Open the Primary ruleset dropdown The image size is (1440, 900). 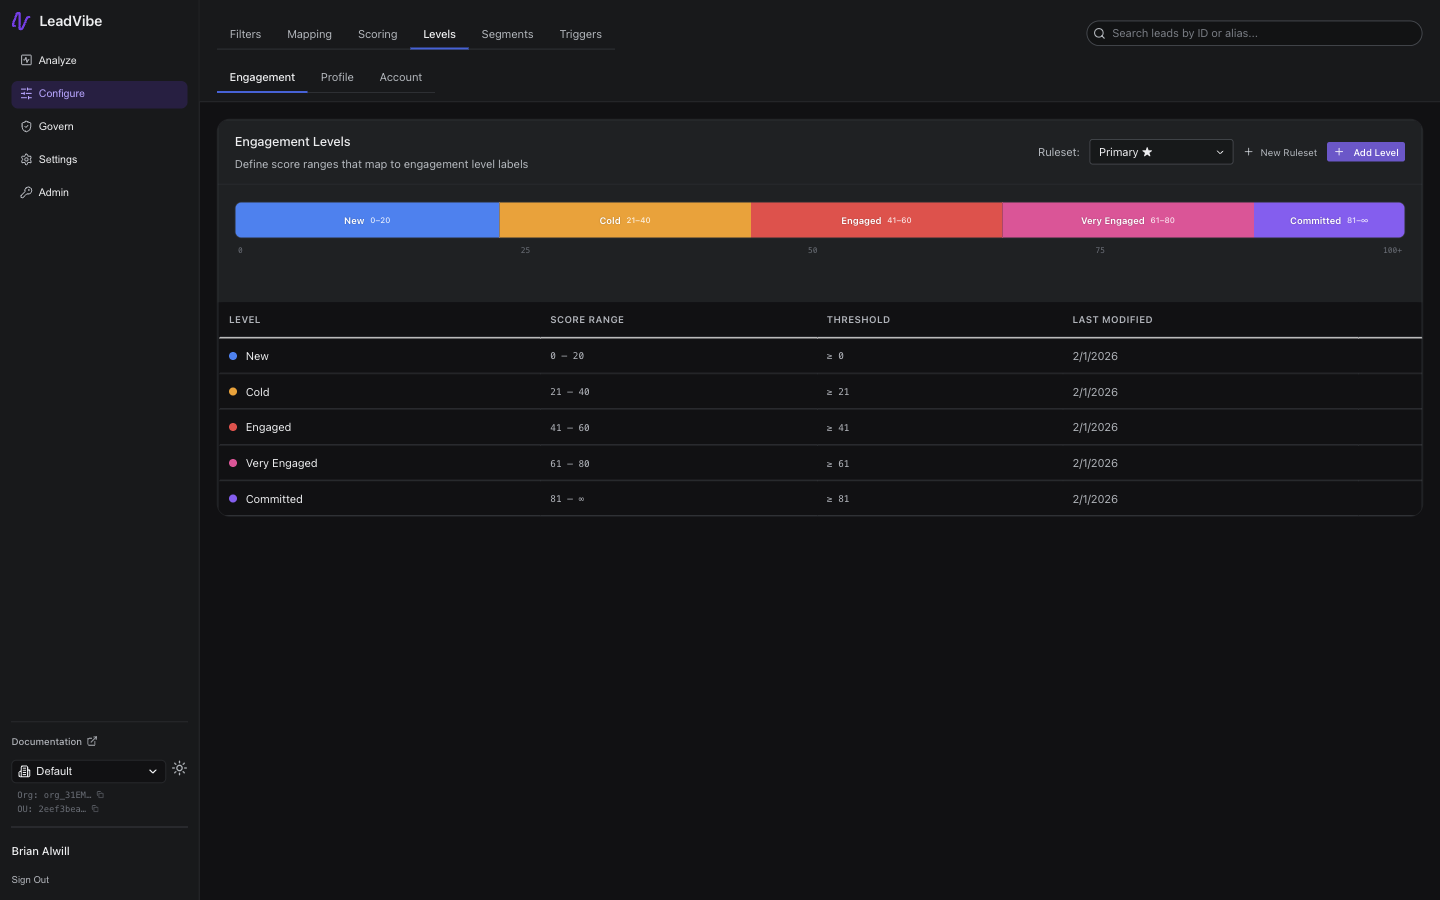click(x=1160, y=152)
